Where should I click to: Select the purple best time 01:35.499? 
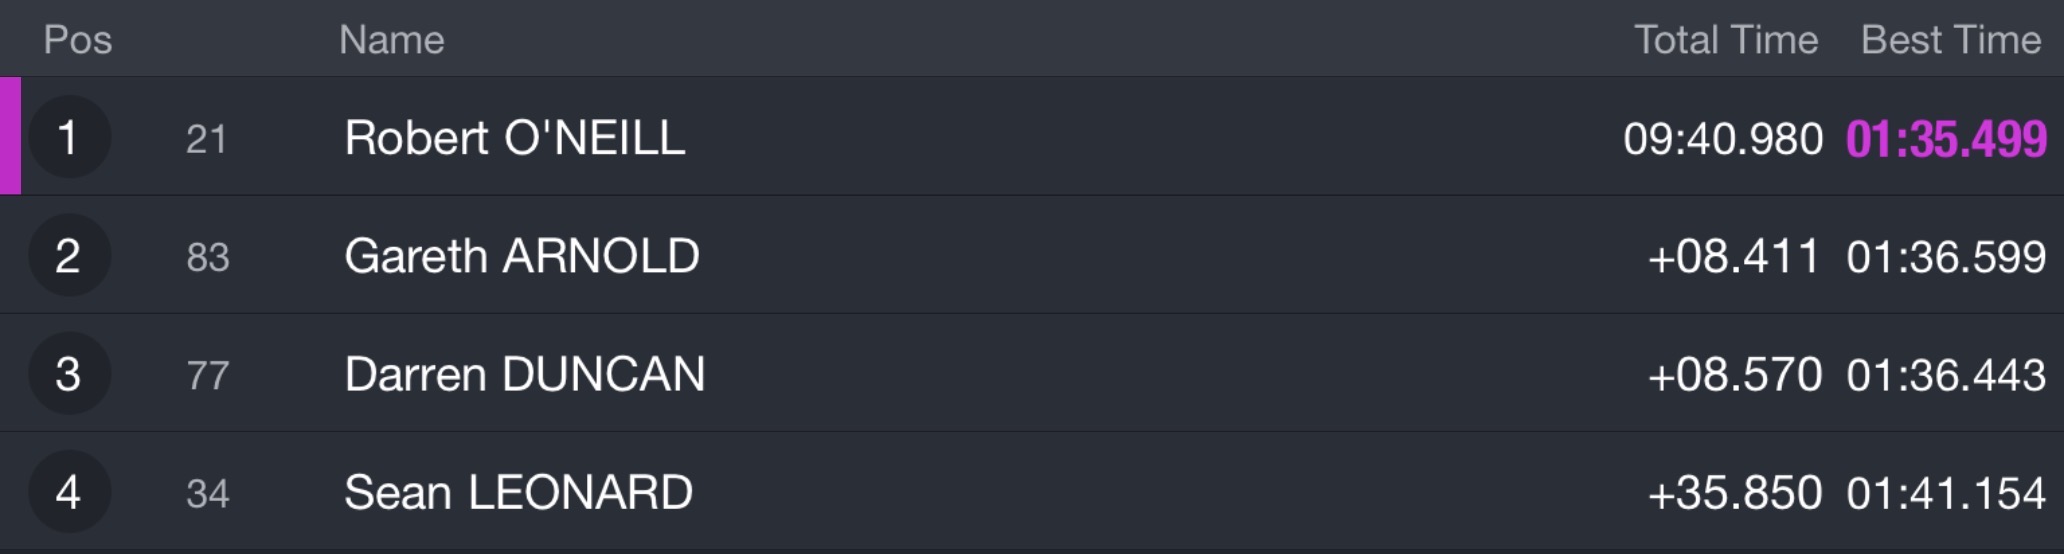point(1946,139)
